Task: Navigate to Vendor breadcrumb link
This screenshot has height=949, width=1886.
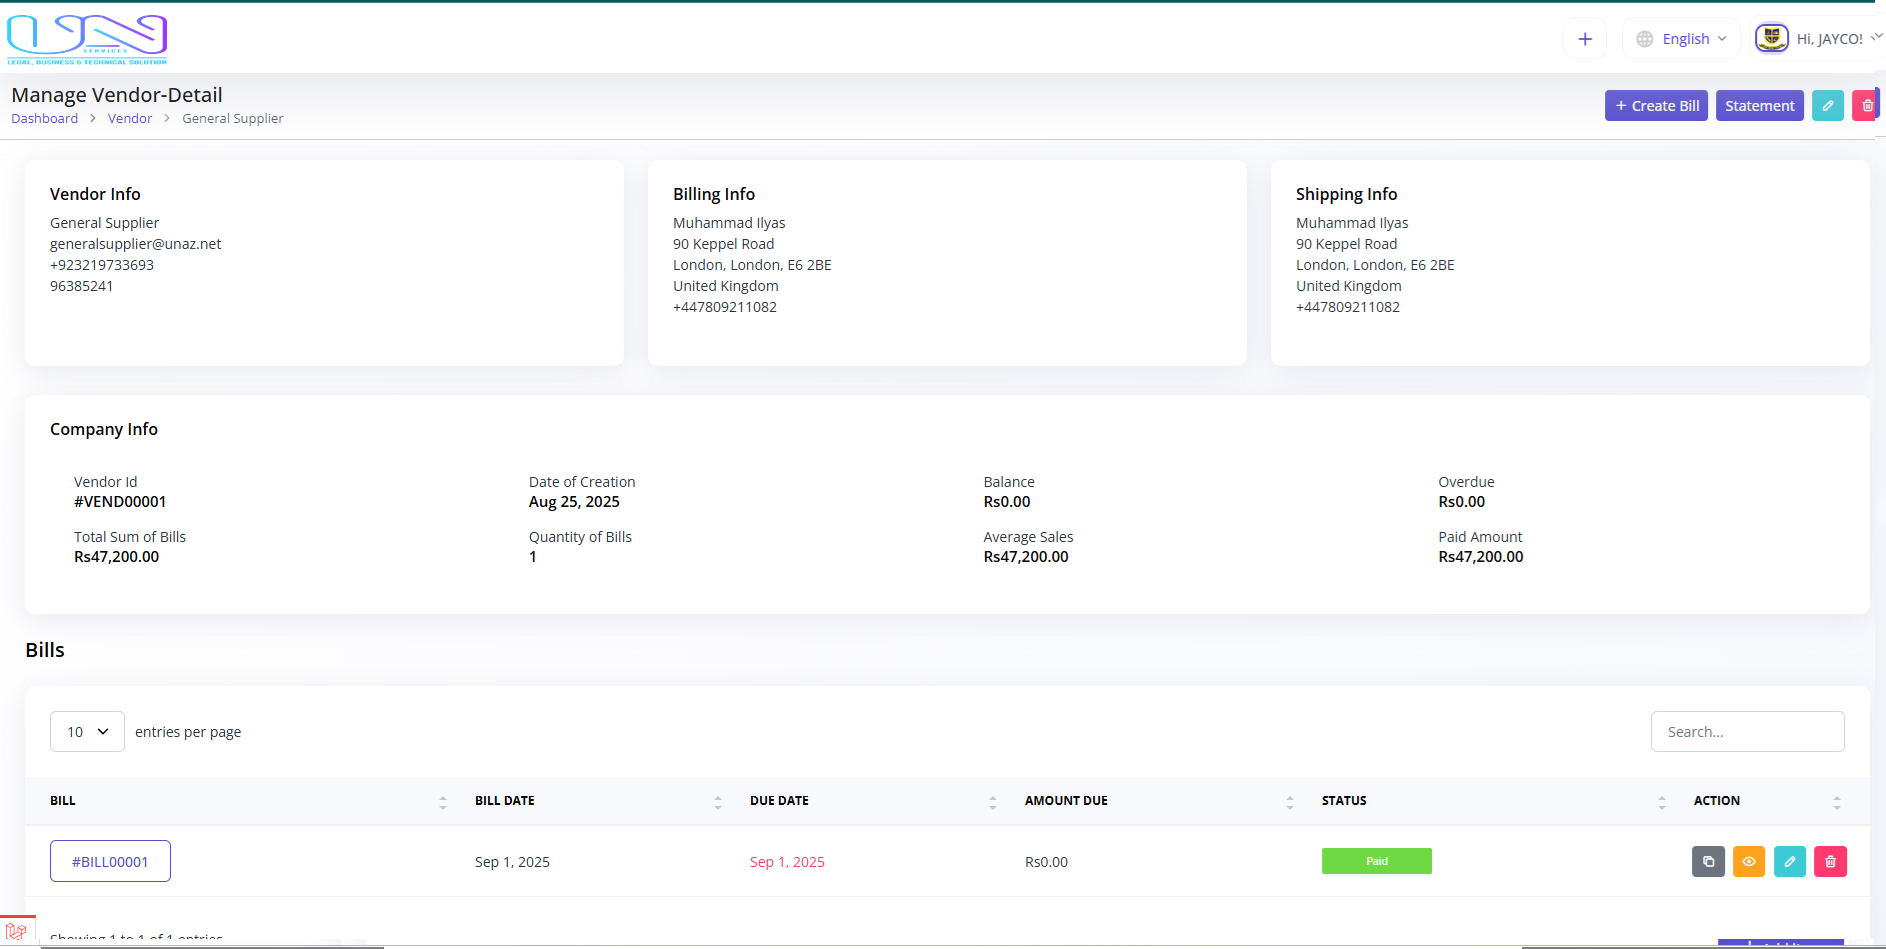Action: click(130, 118)
